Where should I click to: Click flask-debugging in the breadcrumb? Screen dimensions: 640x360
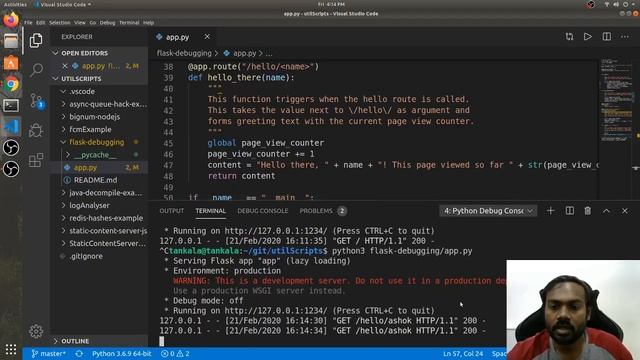point(184,53)
